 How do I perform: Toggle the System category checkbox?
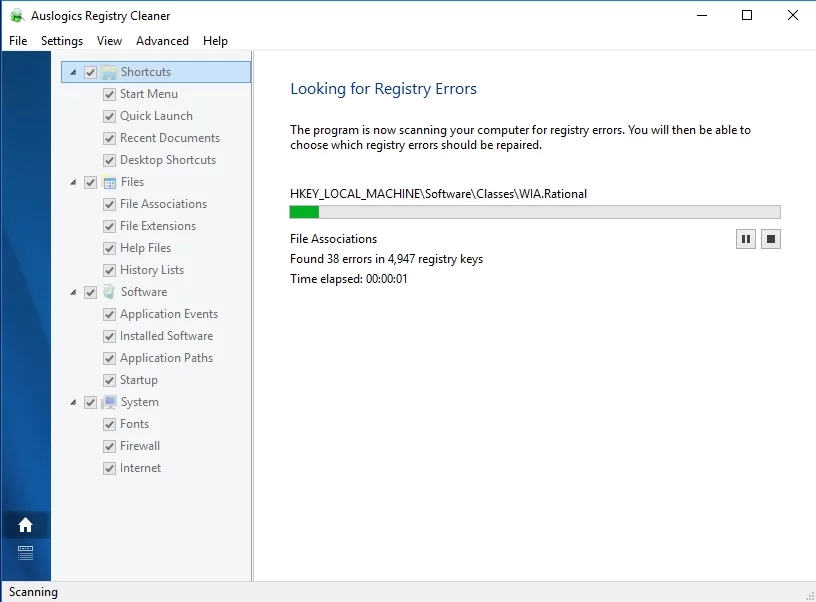click(x=91, y=402)
